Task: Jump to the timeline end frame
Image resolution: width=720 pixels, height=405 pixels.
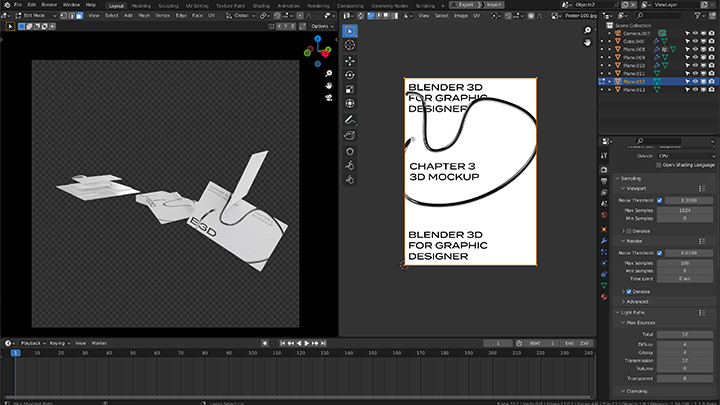Action: pos(323,343)
